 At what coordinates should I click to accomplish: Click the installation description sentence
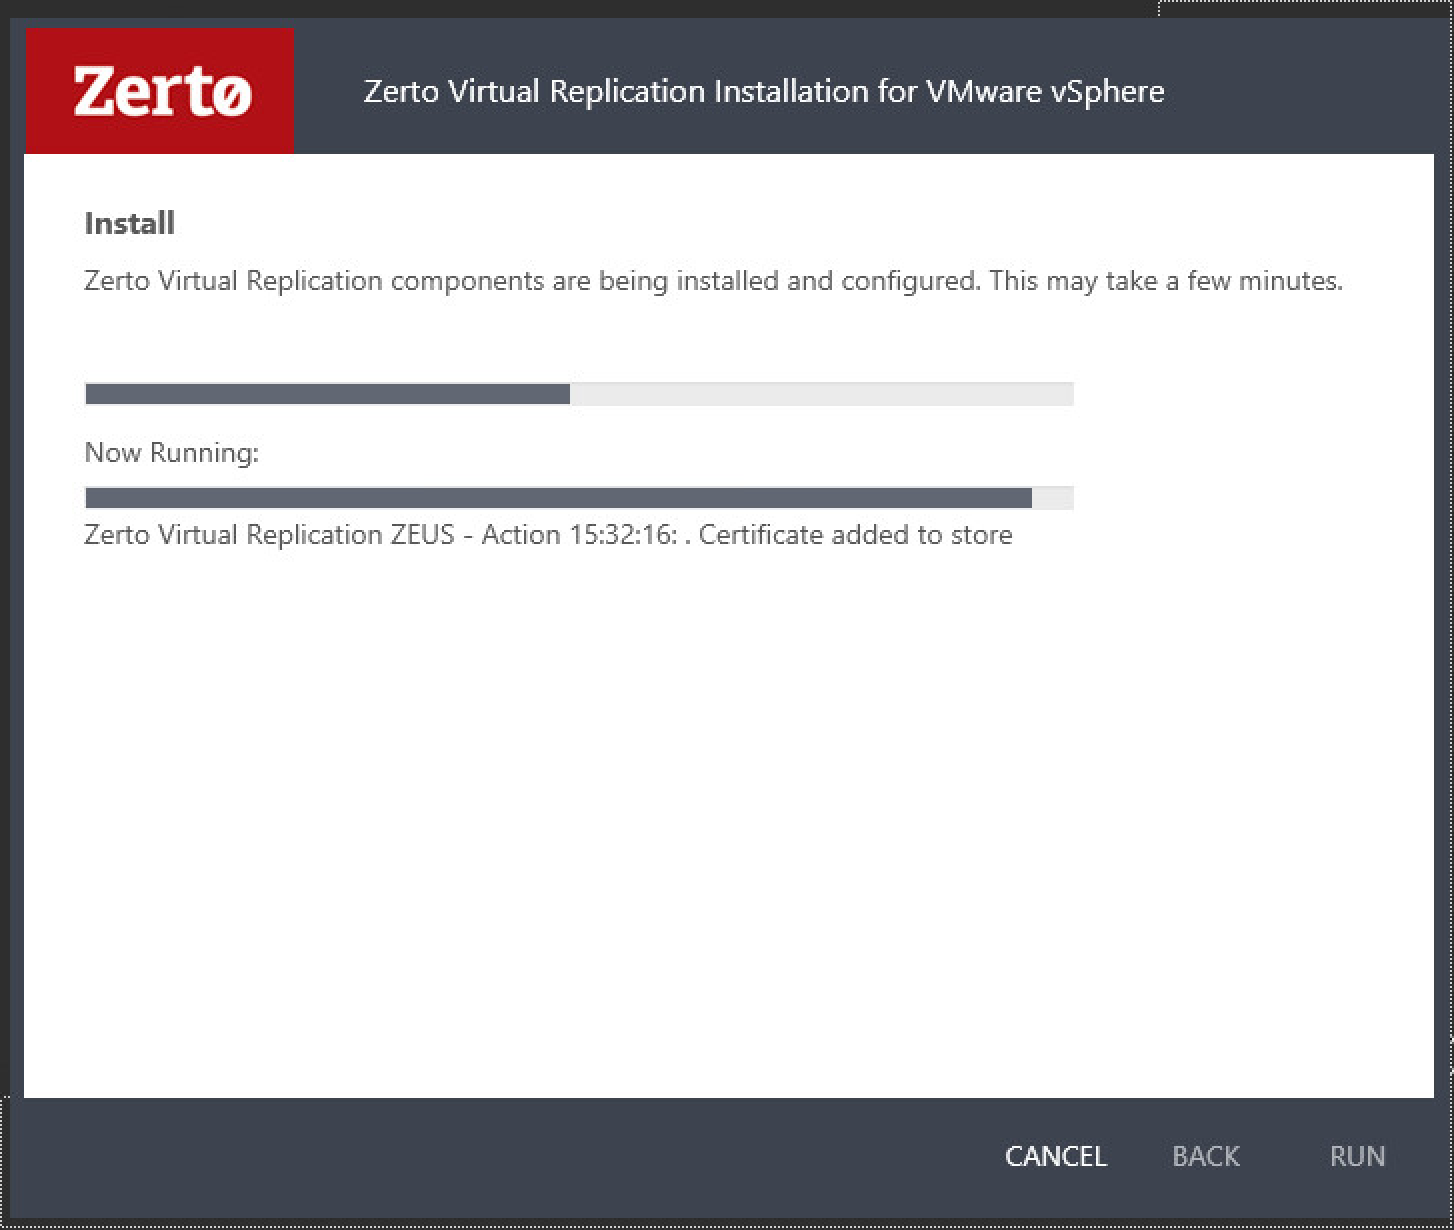coord(713,281)
